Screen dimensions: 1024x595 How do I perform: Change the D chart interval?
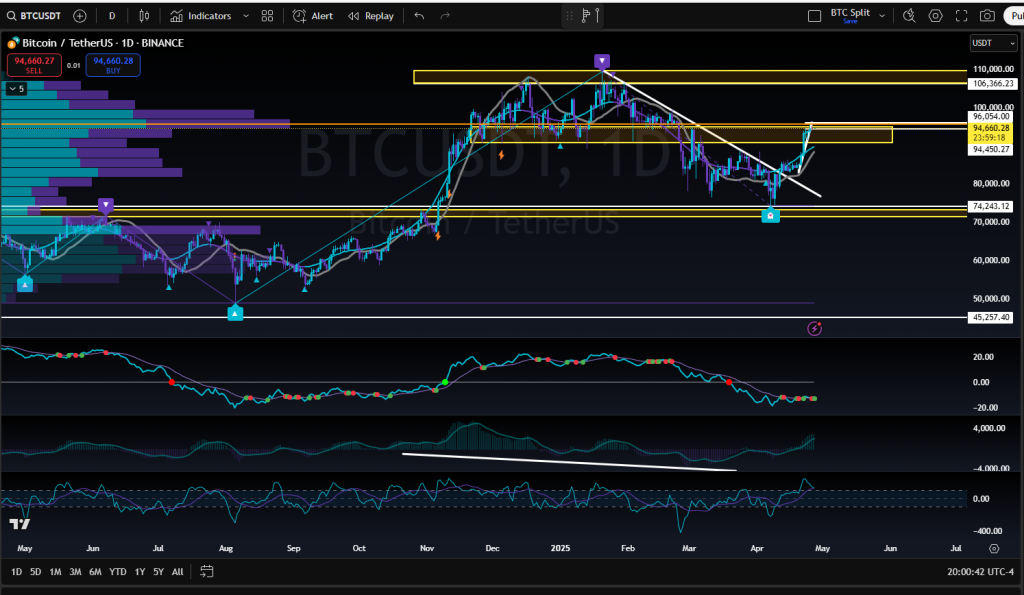[x=112, y=16]
